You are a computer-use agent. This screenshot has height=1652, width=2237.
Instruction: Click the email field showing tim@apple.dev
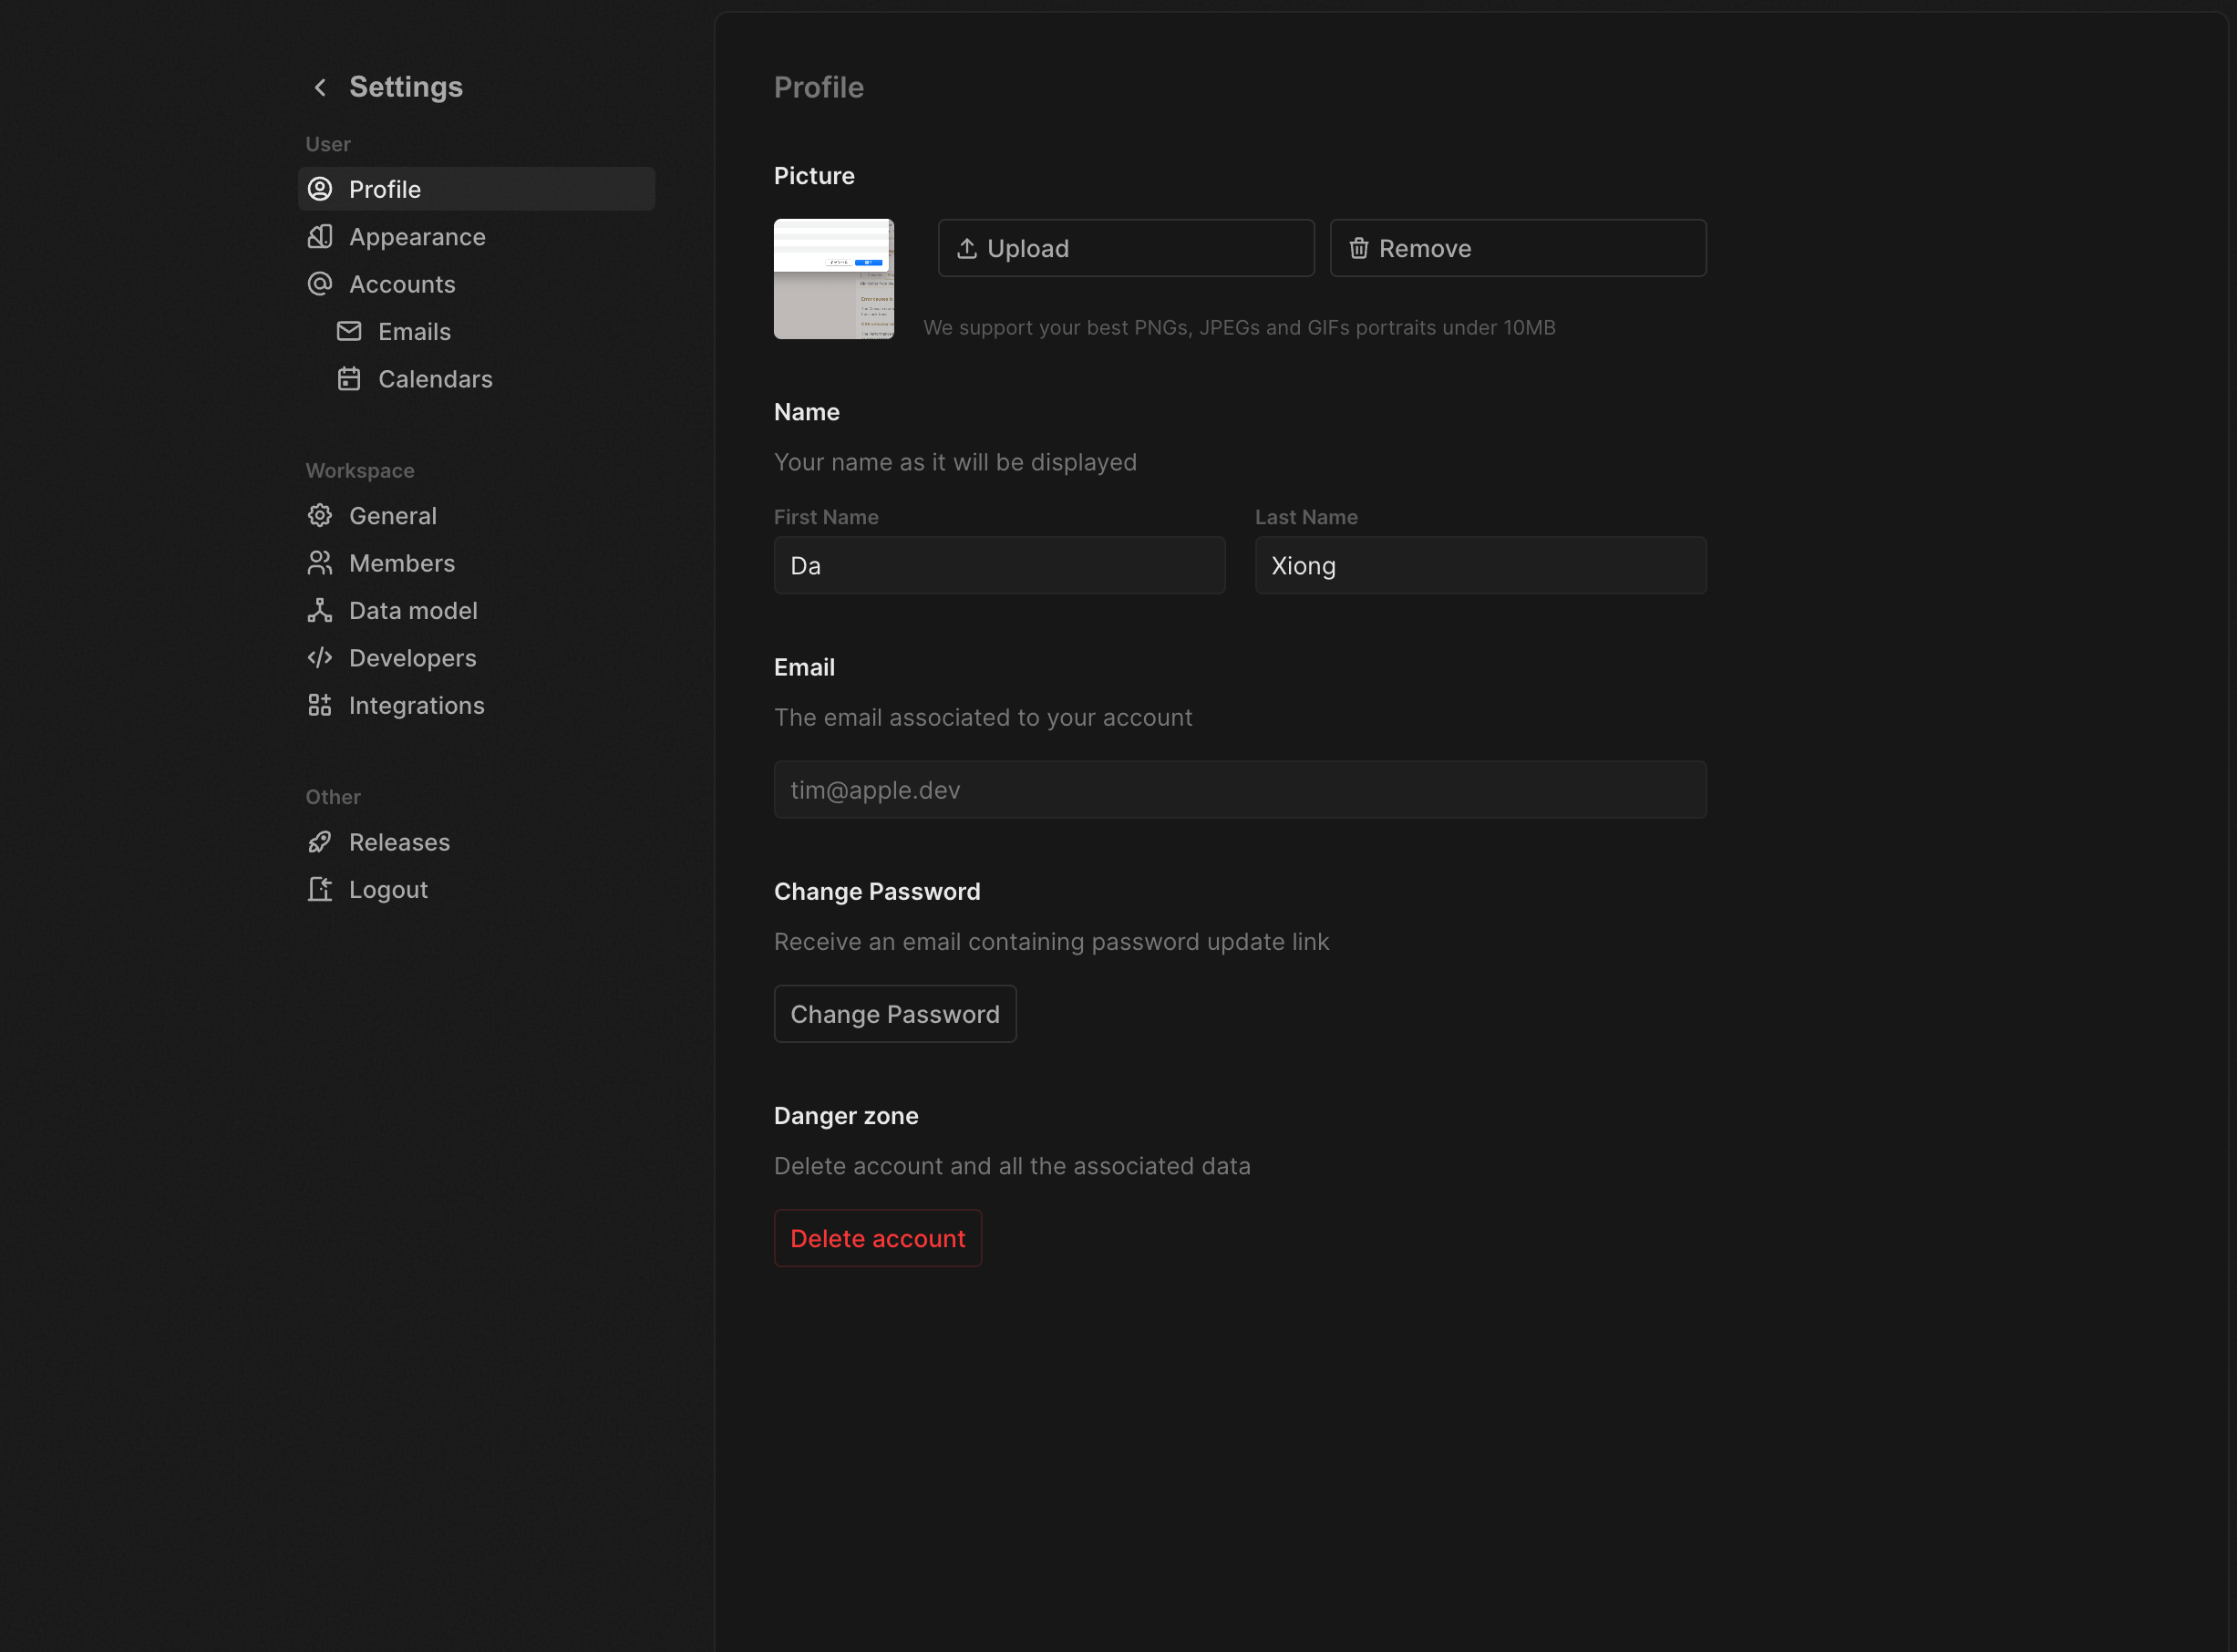coord(1240,790)
